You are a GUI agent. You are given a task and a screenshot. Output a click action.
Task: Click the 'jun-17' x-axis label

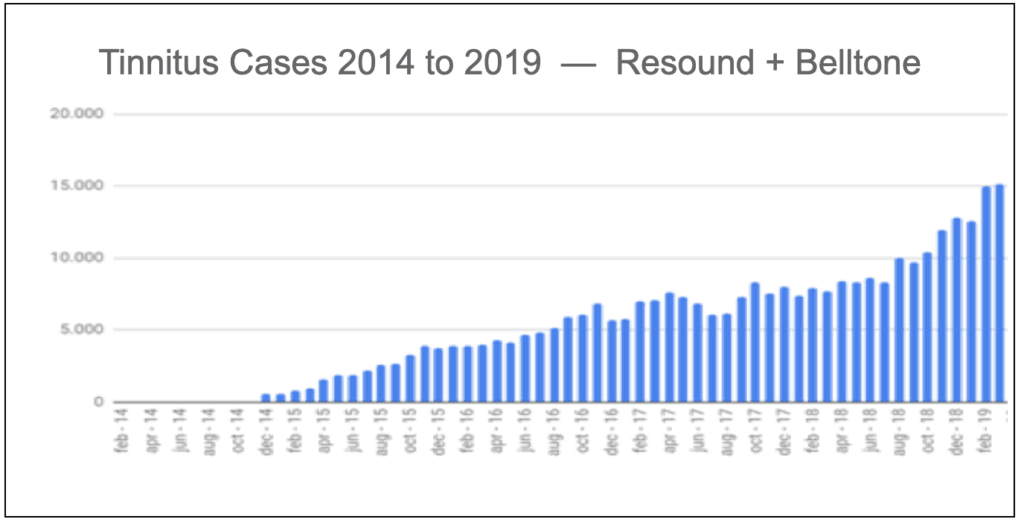tap(699, 431)
